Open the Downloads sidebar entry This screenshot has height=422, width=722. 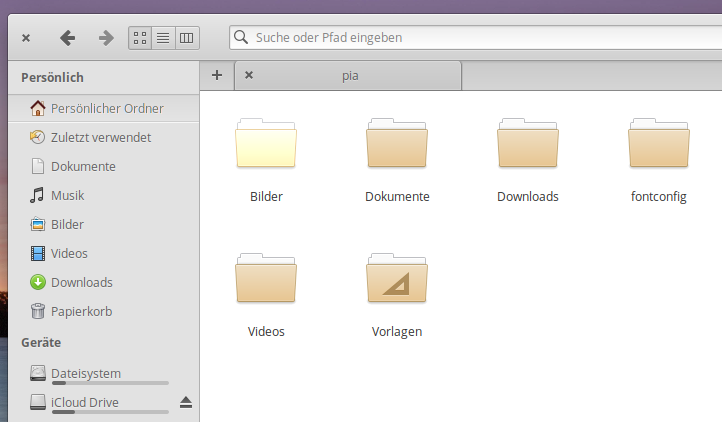click(81, 282)
